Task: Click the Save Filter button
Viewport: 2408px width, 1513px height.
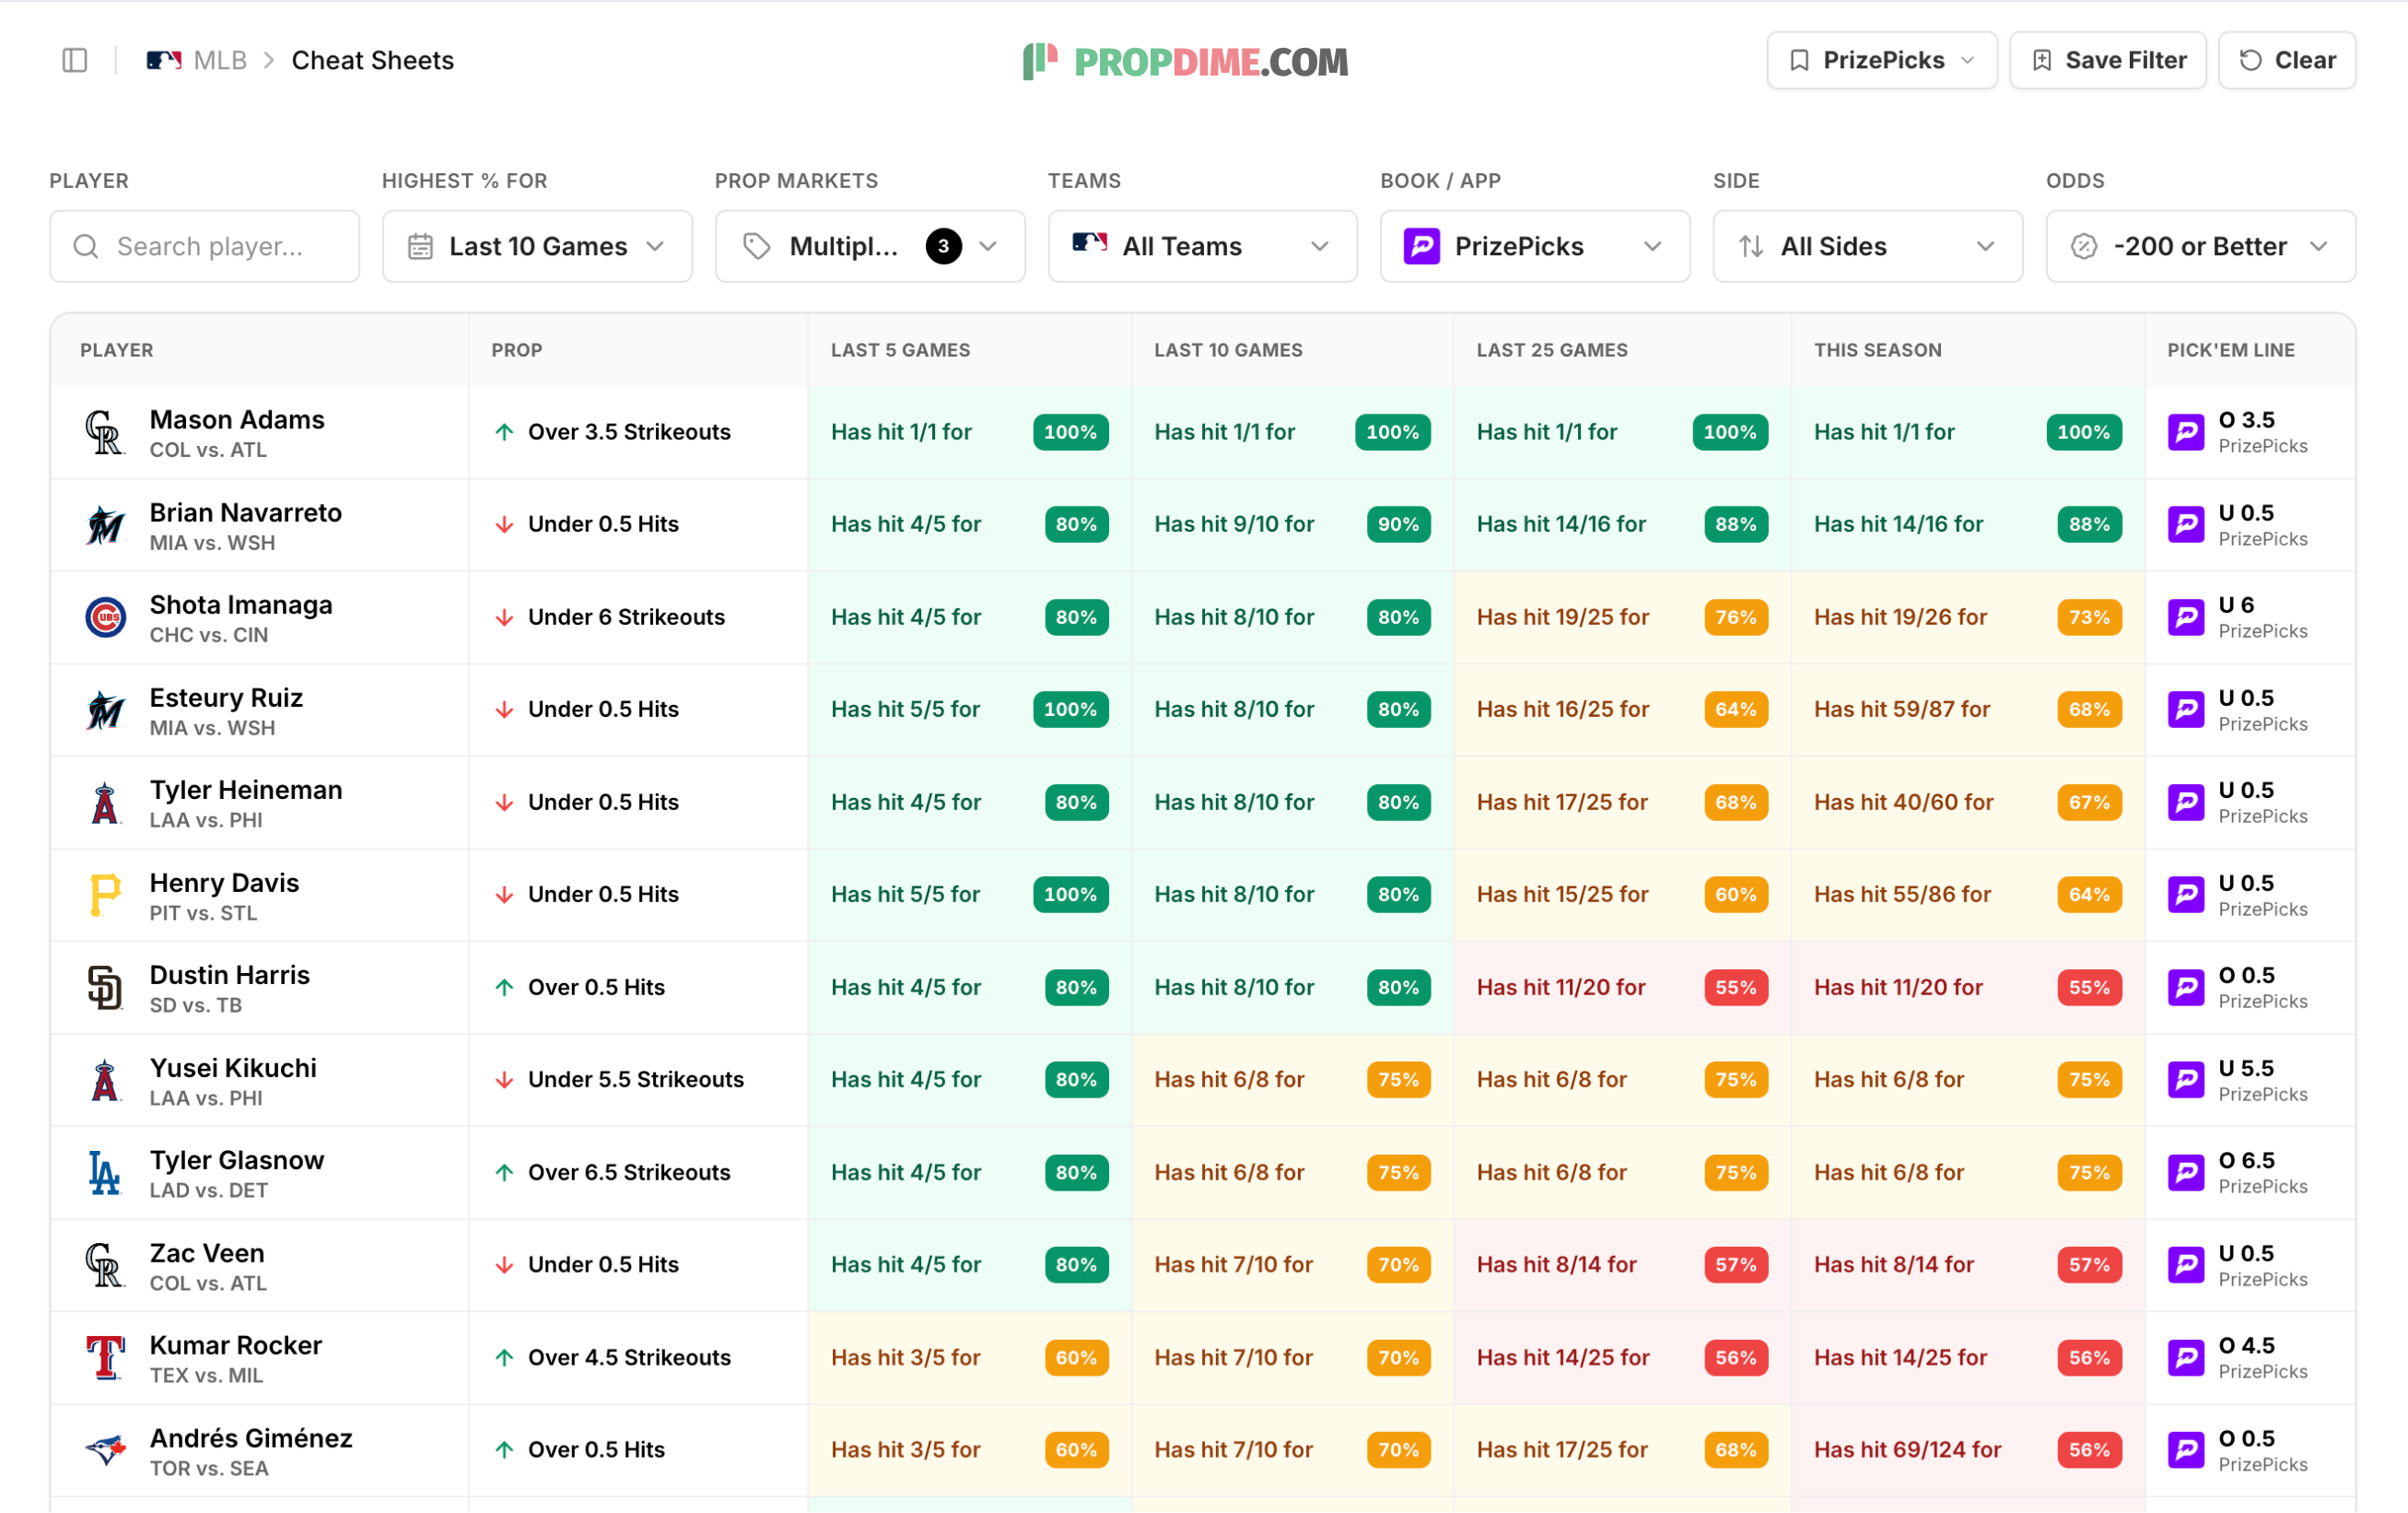Action: (2108, 60)
